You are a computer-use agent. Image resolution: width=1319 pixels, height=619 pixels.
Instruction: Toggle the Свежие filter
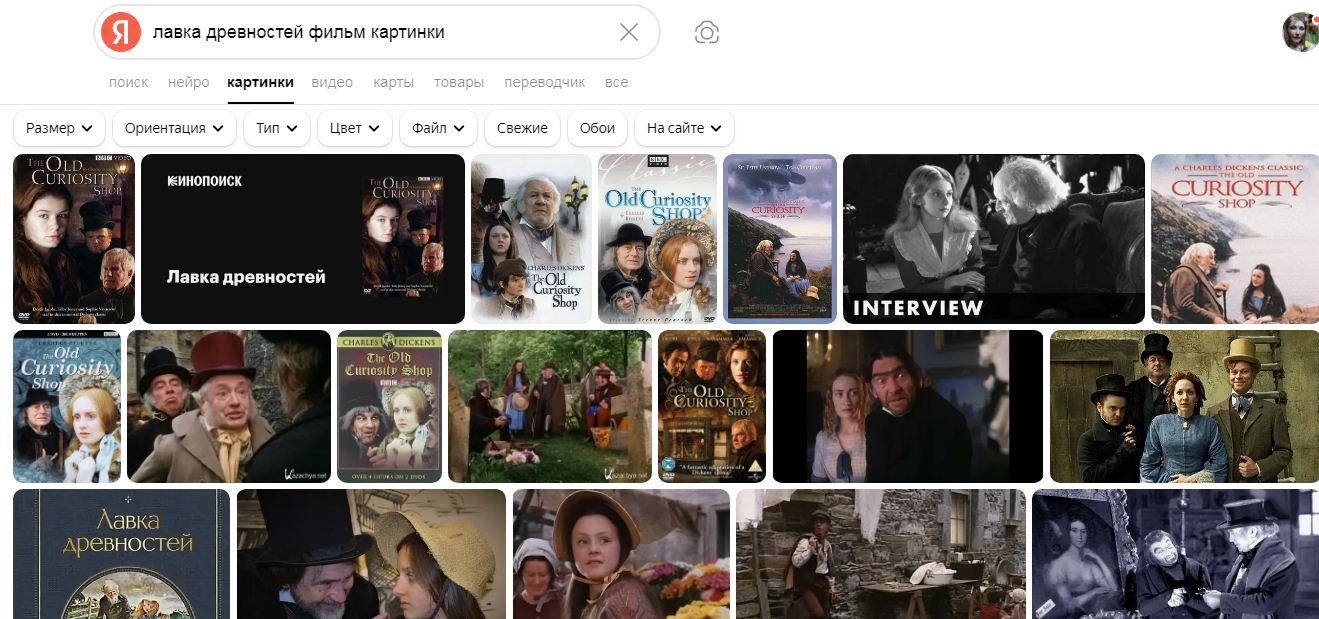coord(522,128)
